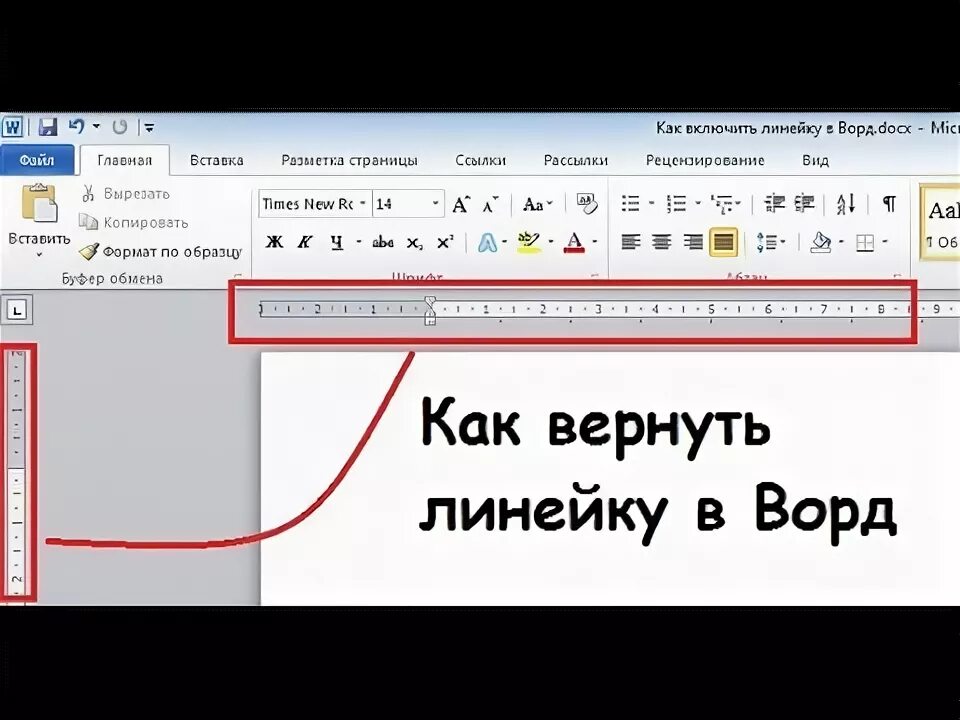Open the Абзац dialog launcher

[x=898, y=277]
